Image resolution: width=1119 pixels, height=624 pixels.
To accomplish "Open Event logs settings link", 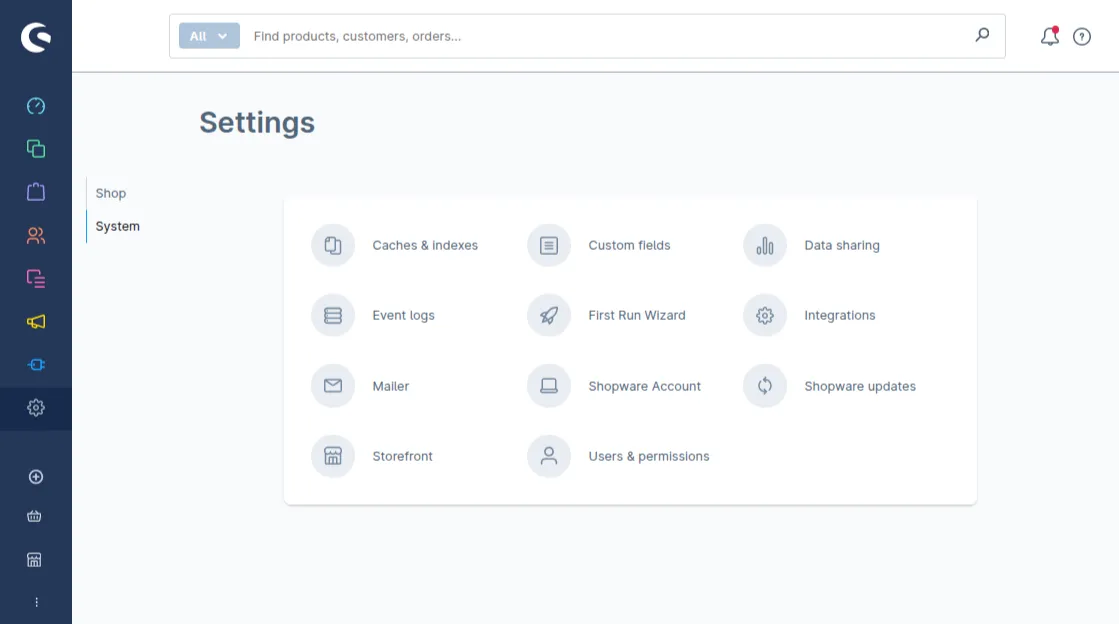I will 403,316.
